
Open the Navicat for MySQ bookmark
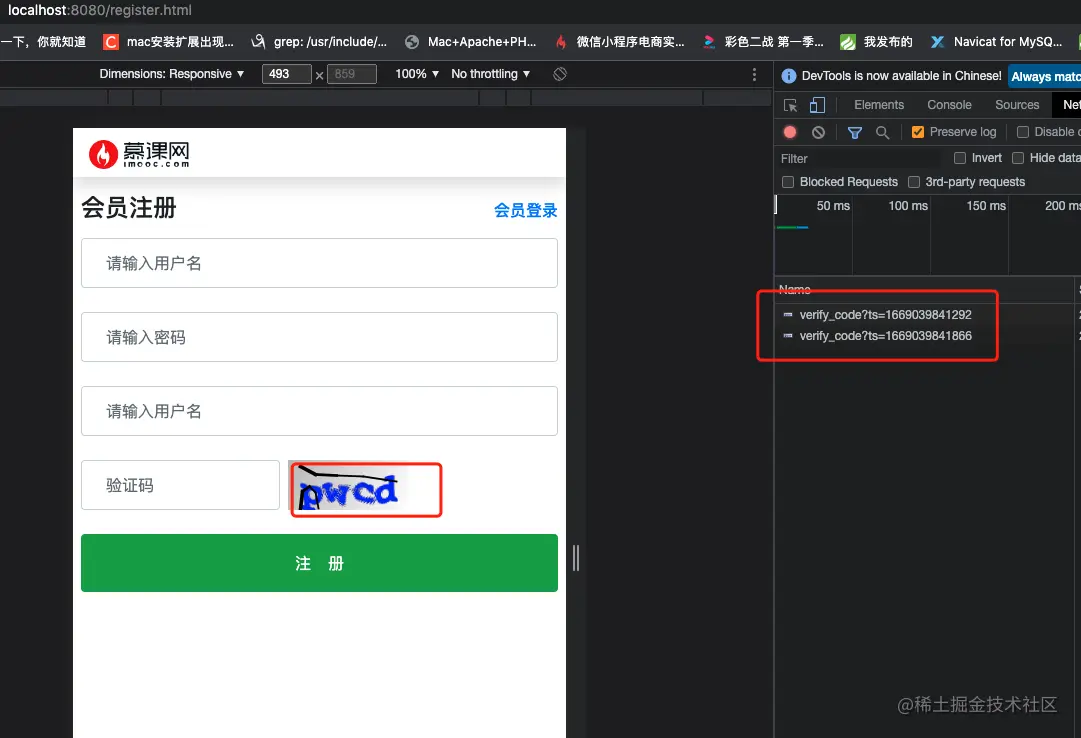coord(996,42)
